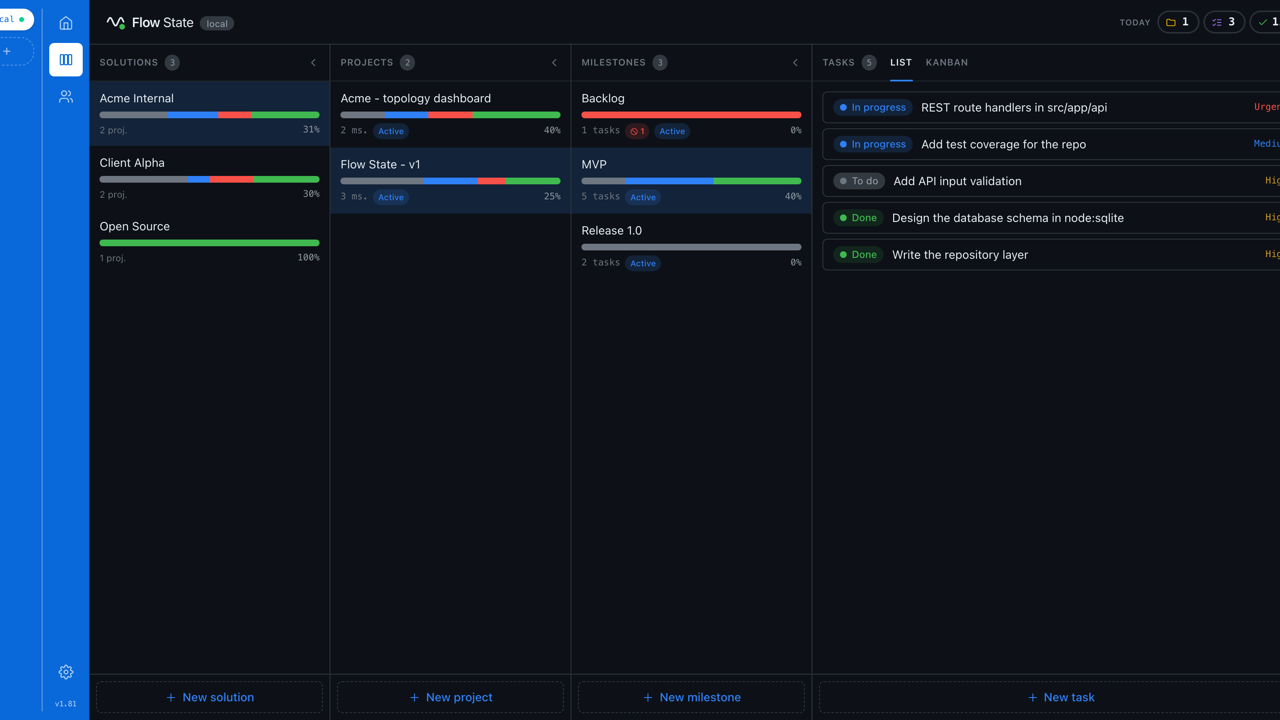
Task: Click the local badge beside Flow State
Action: coord(217,23)
